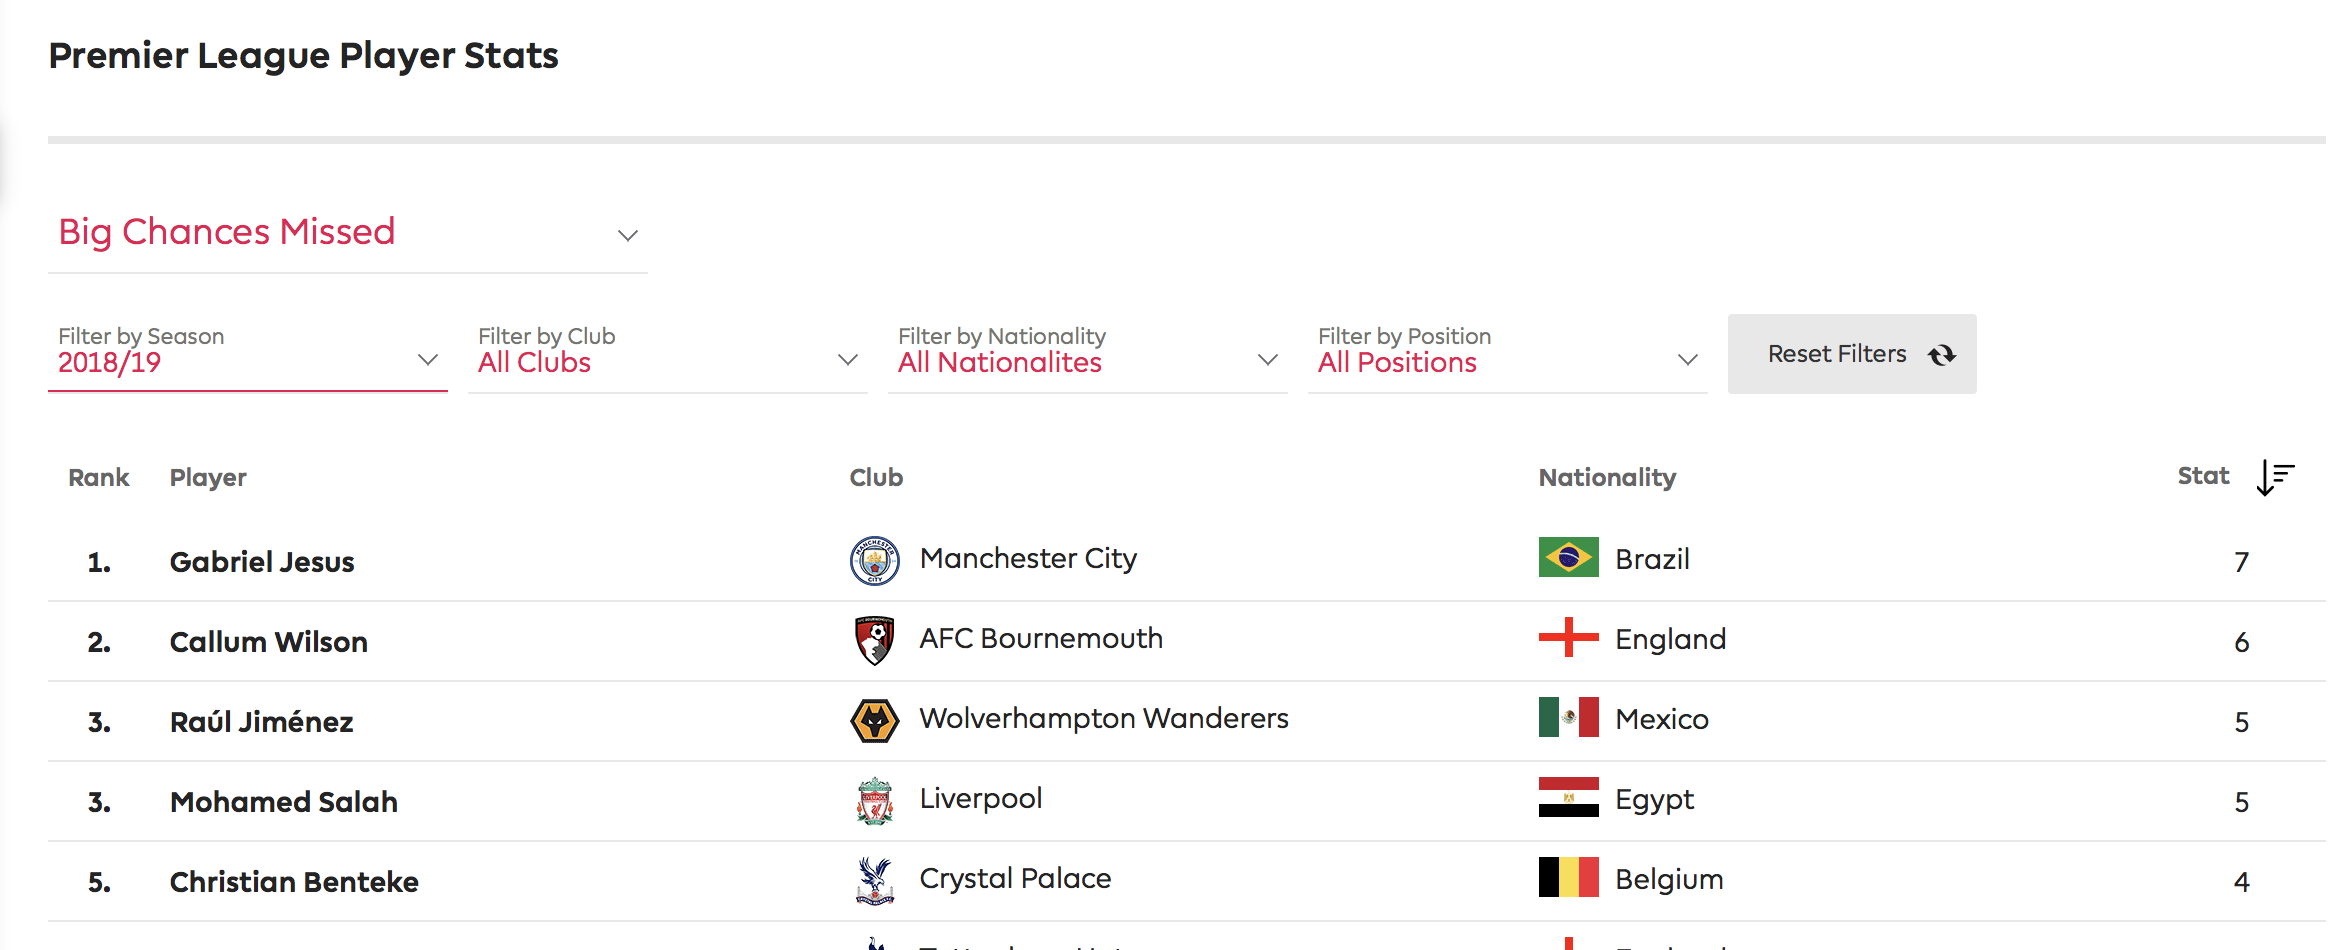Click the Belgium flag icon
Image resolution: width=2342 pixels, height=950 pixels.
1568,878
